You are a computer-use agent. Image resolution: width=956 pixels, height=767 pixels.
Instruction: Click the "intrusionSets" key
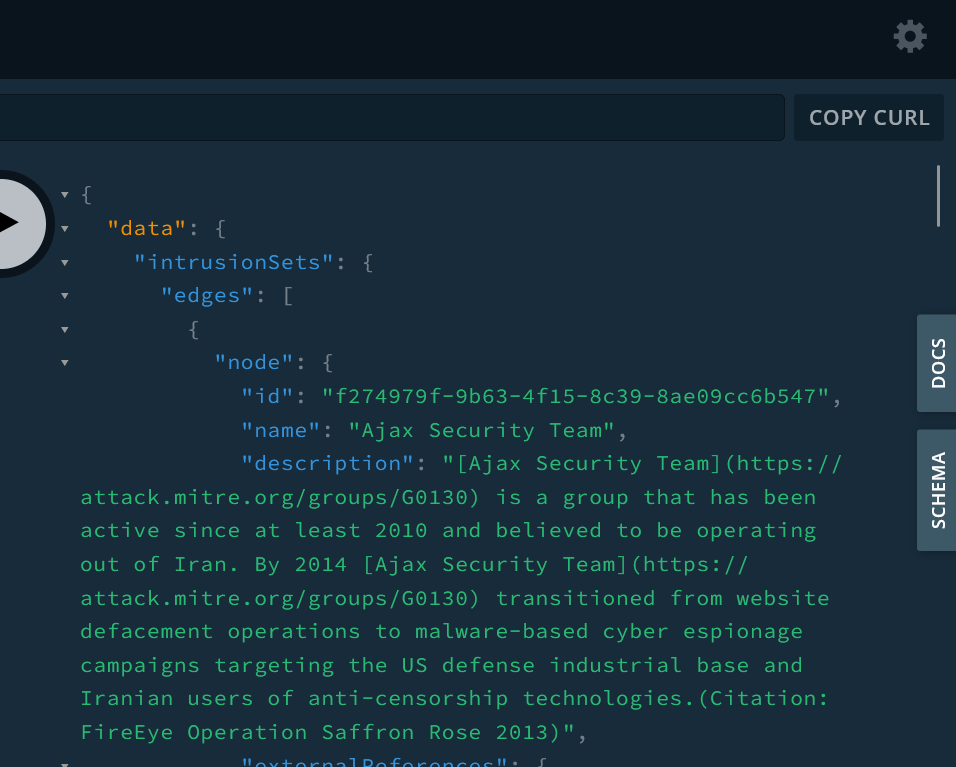[x=234, y=263]
